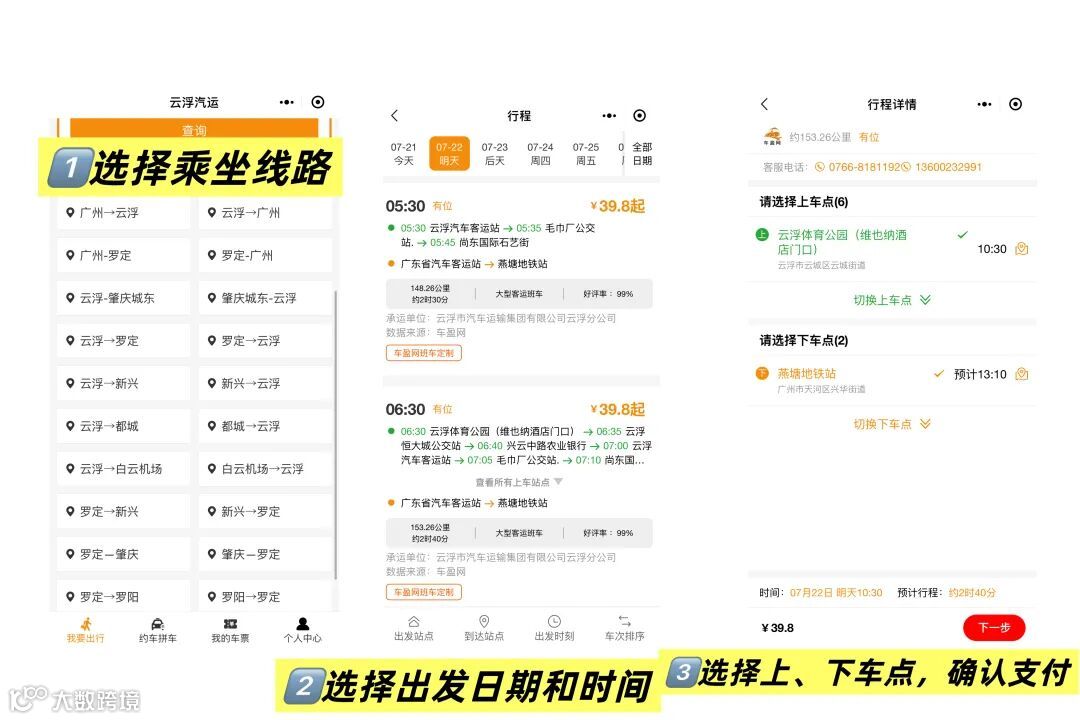
Task: Go back from the 行程详情 screen
Action: coord(764,104)
